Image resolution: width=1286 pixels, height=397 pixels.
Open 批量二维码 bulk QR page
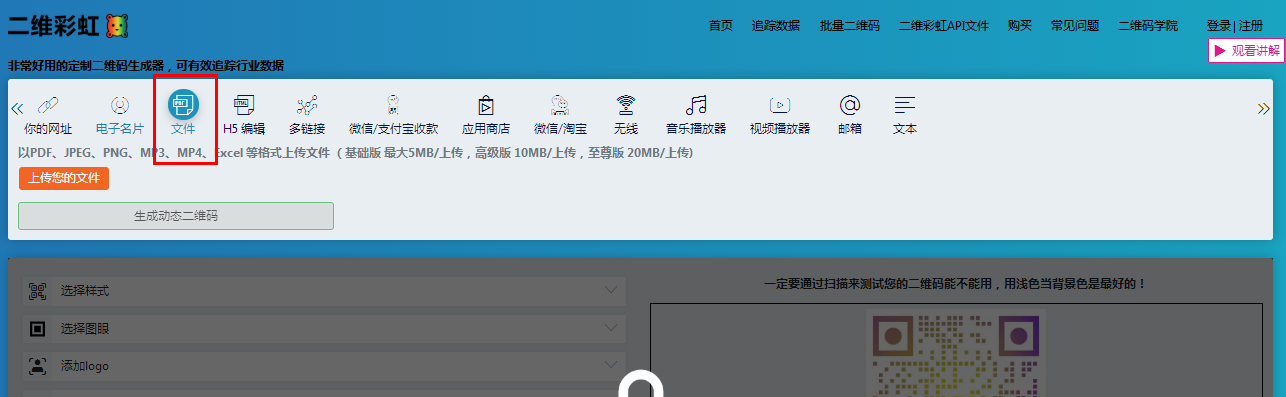[x=849, y=26]
